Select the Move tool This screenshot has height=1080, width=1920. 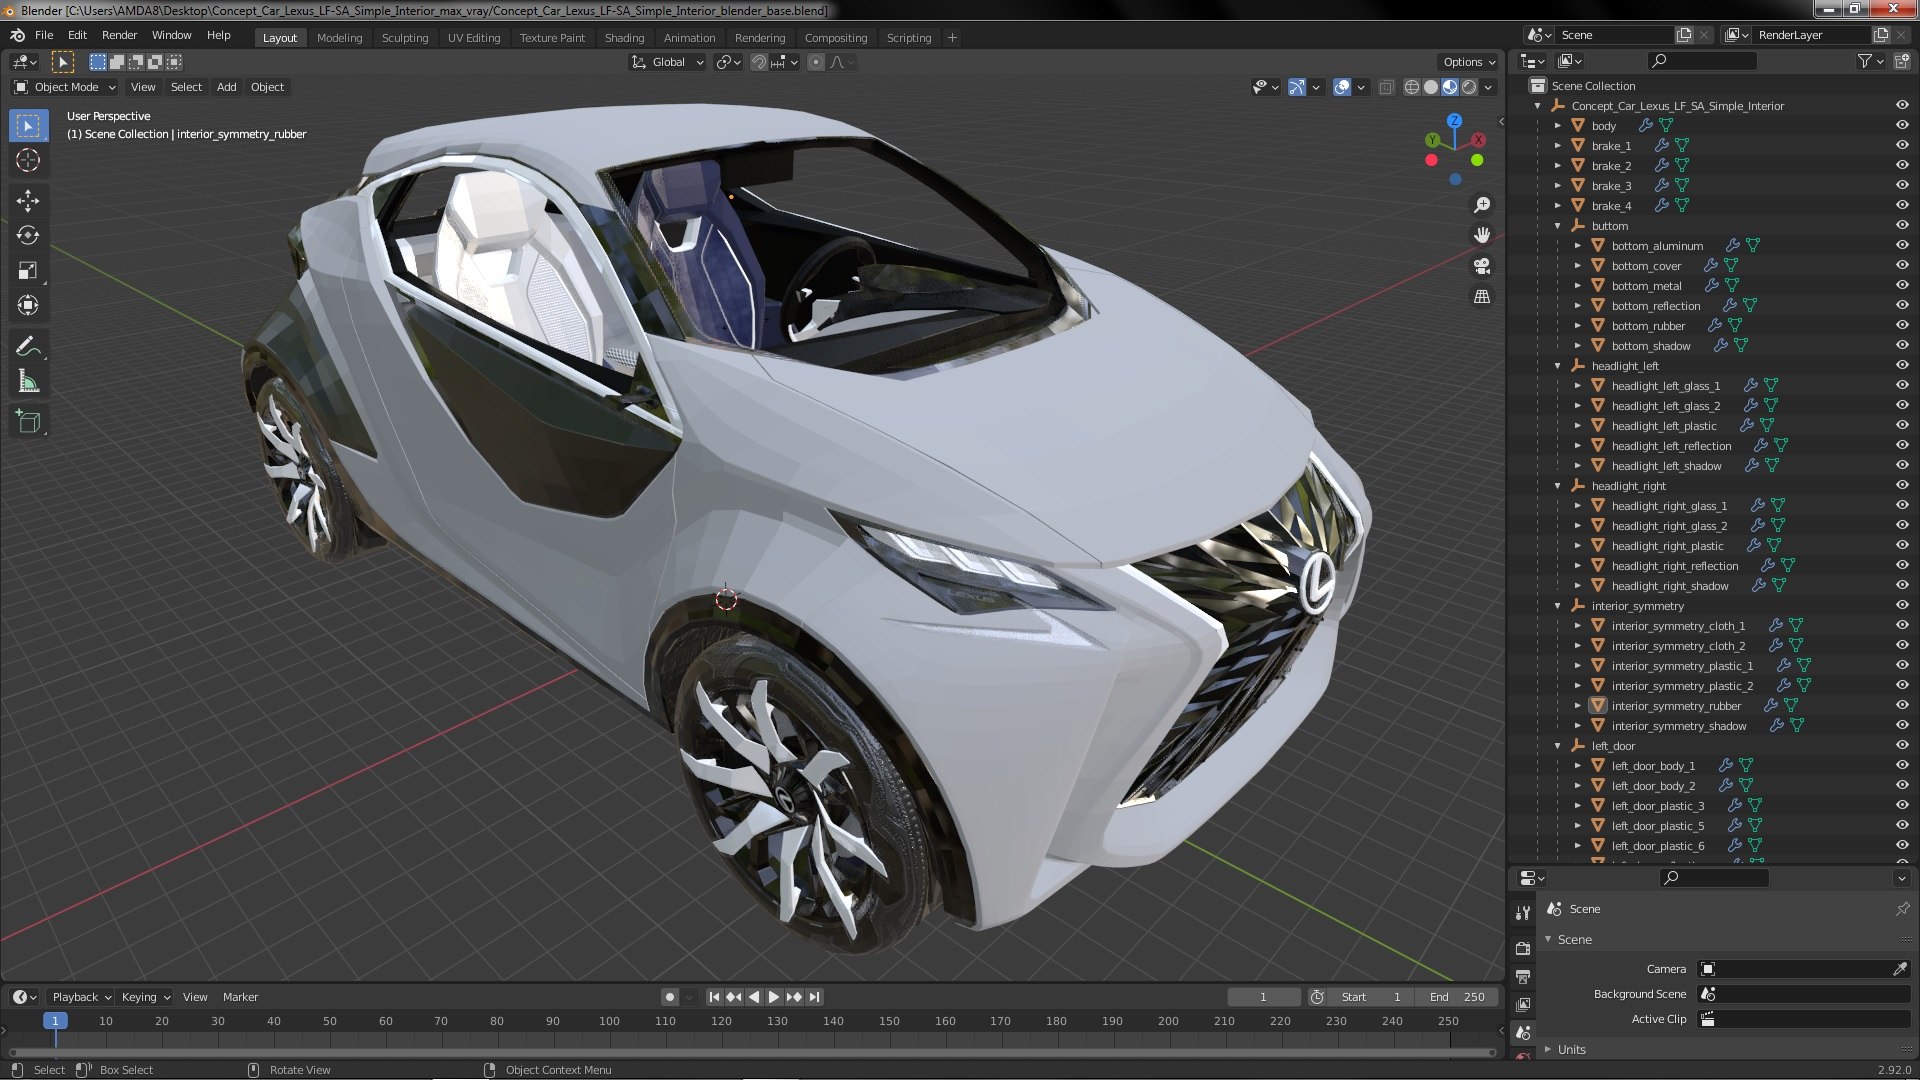tap(28, 201)
